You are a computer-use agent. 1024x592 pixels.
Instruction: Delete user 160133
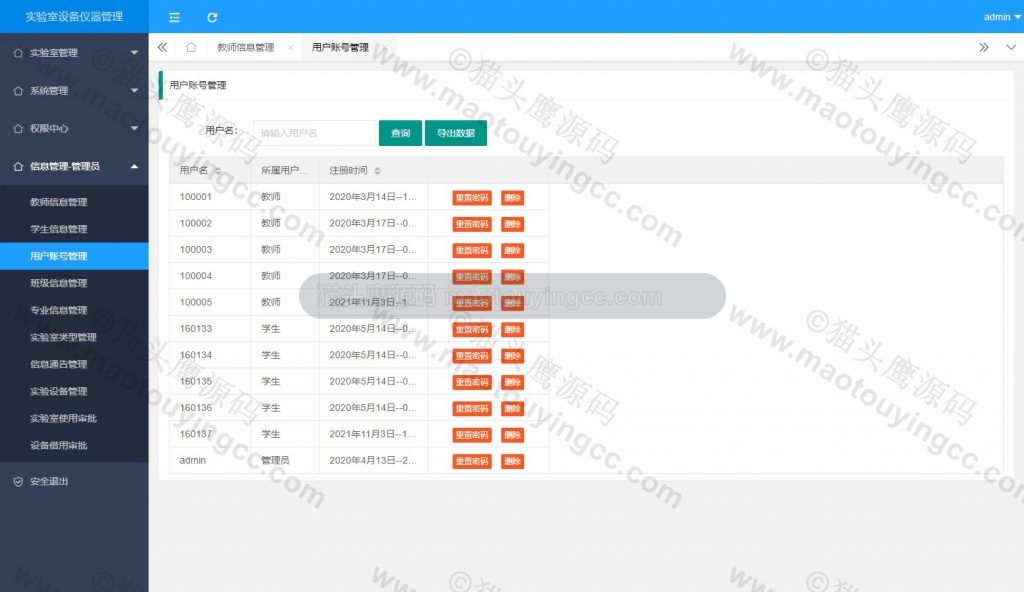pyautogui.click(x=513, y=329)
